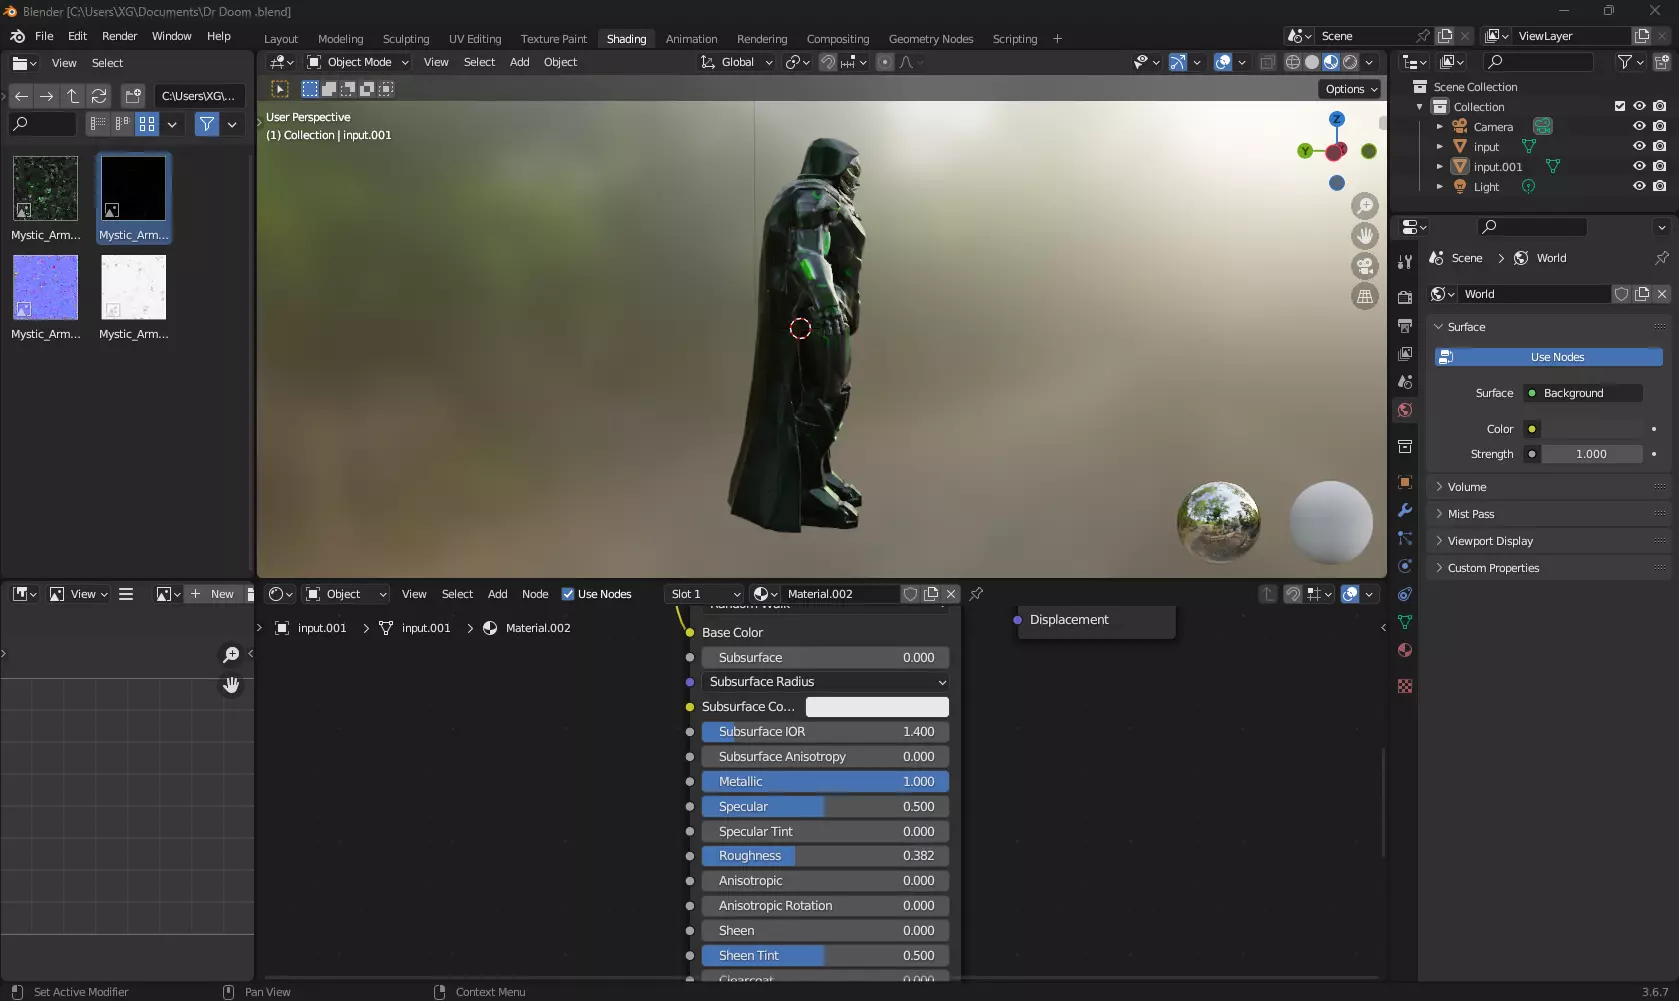Screen dimensions: 1679x1001
Task: Open the Scene properties tab
Action: click(1405, 382)
